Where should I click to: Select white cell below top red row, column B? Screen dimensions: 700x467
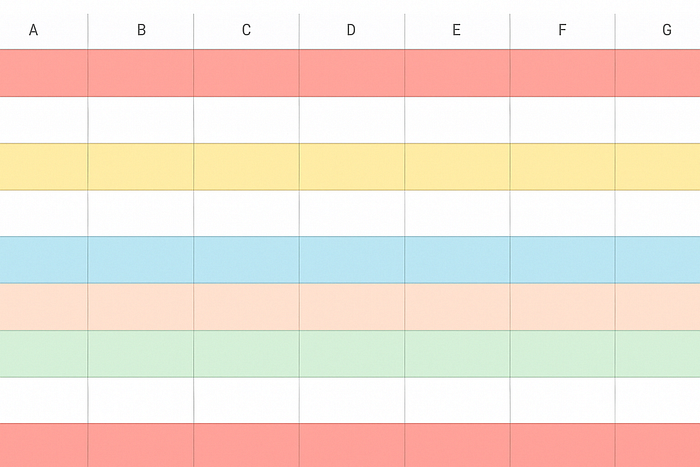pos(141,120)
